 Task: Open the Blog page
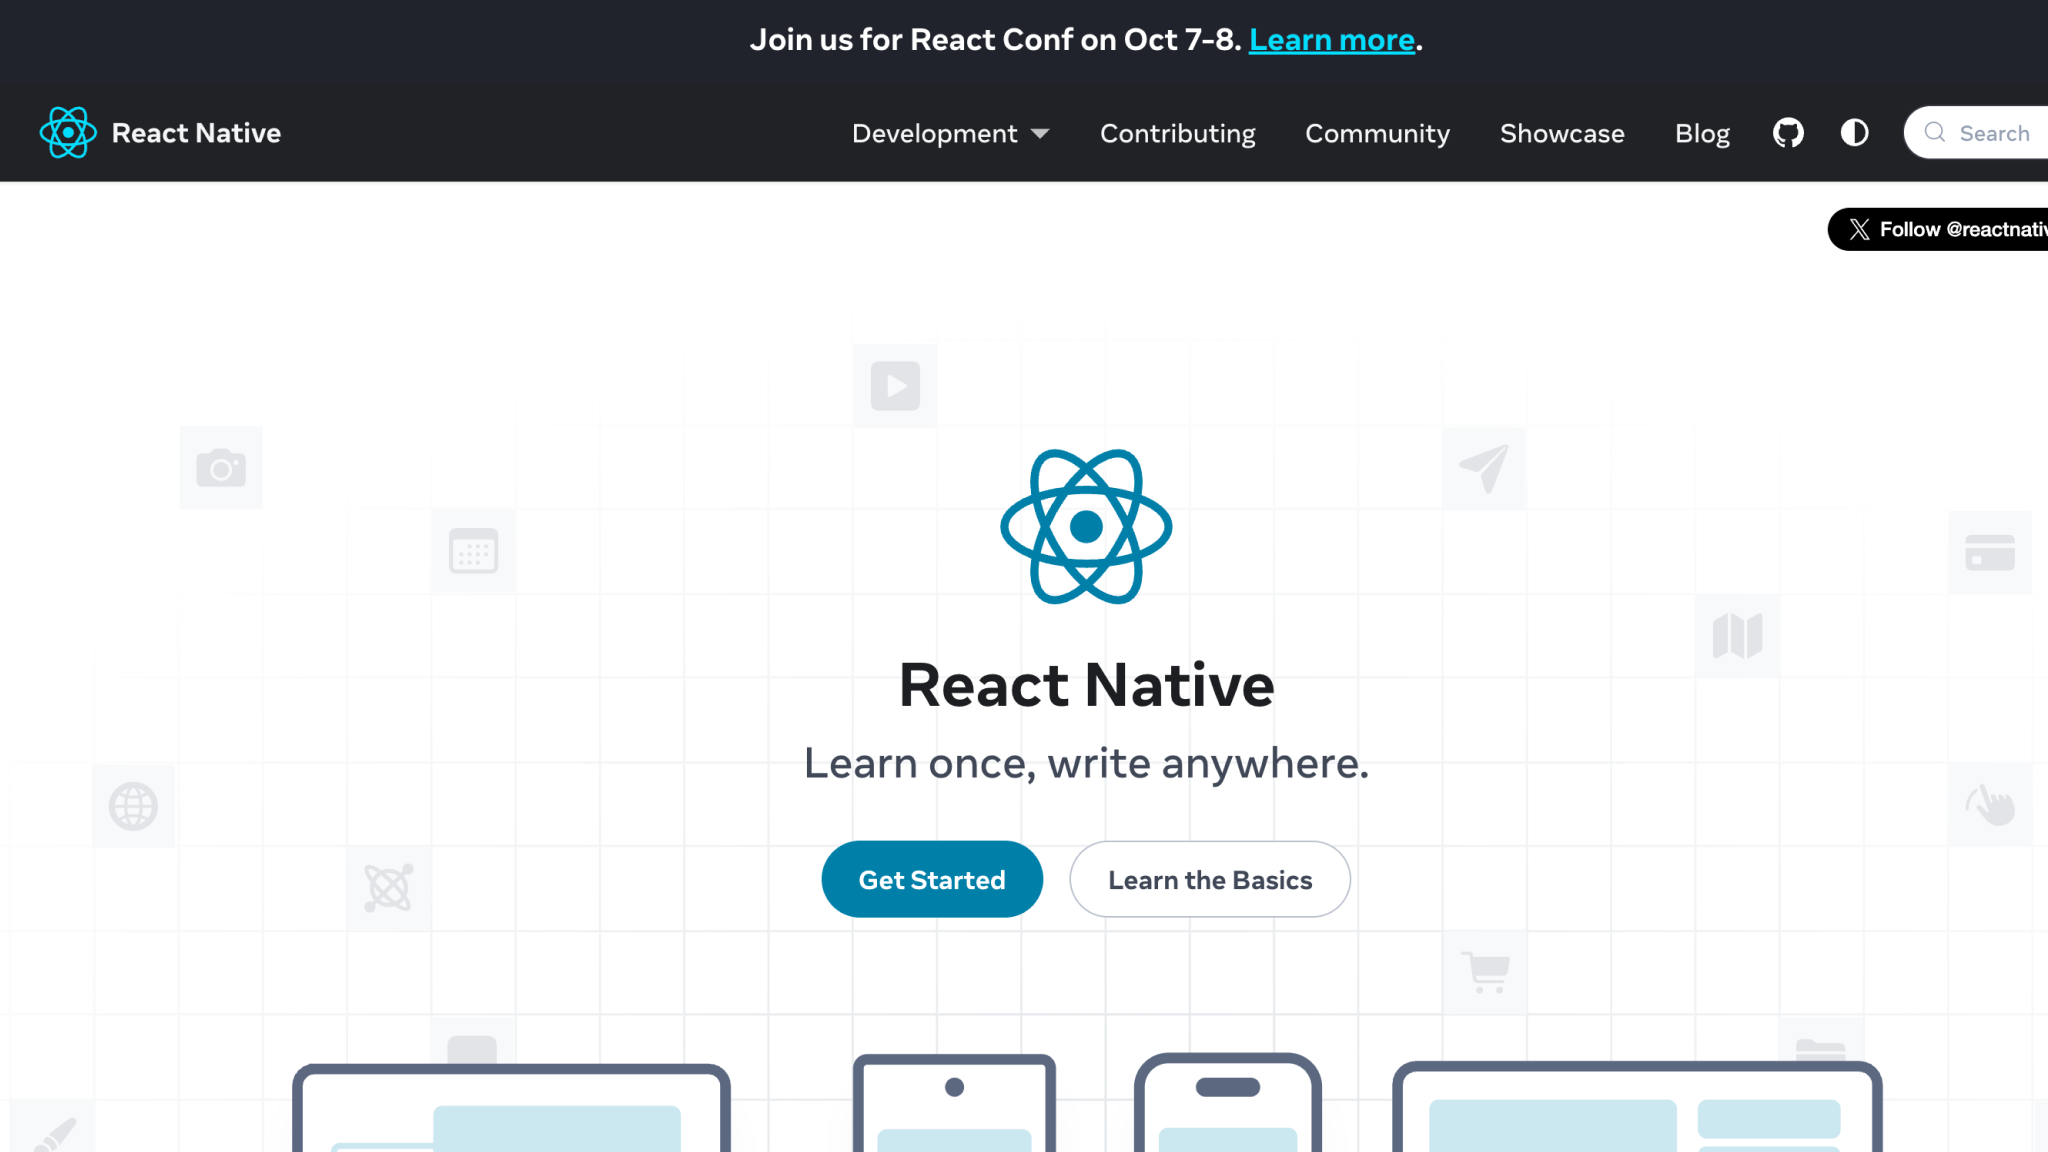[1702, 133]
